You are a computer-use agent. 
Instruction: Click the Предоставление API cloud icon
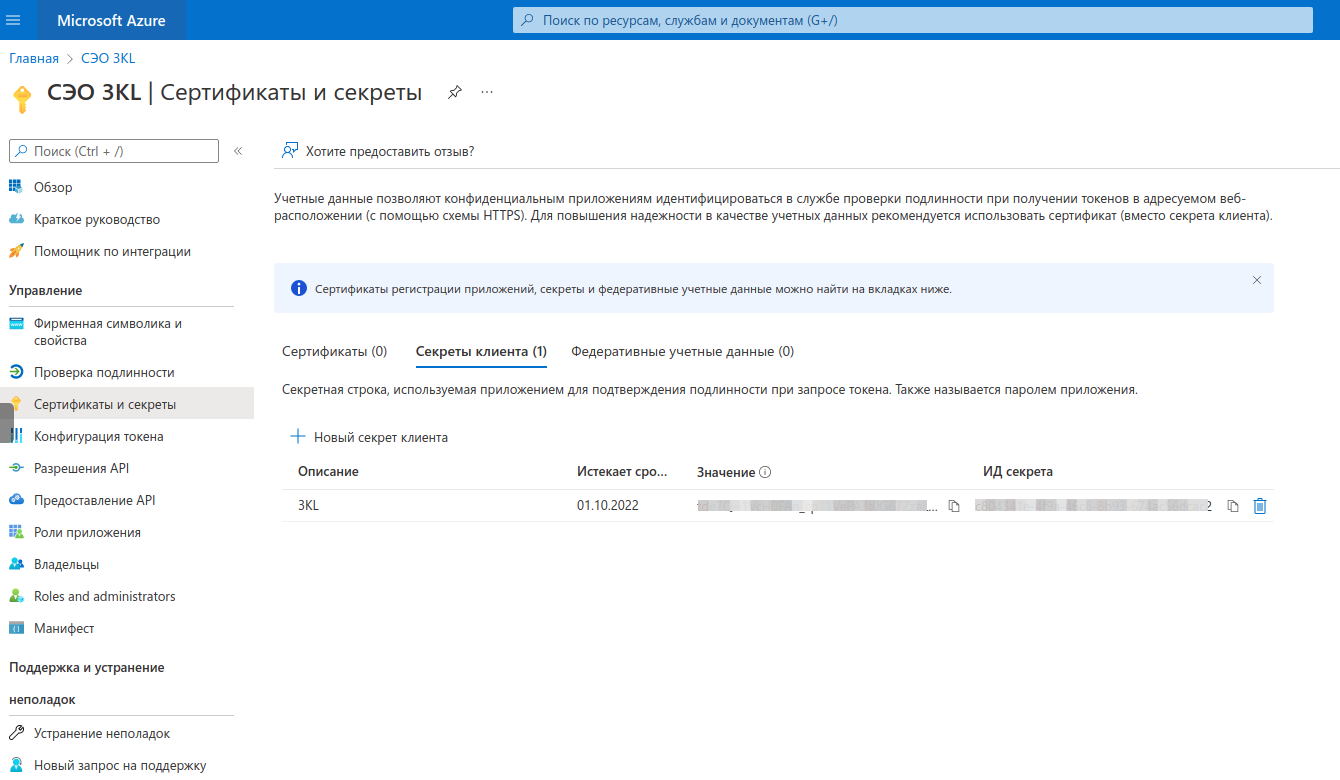tap(16, 500)
